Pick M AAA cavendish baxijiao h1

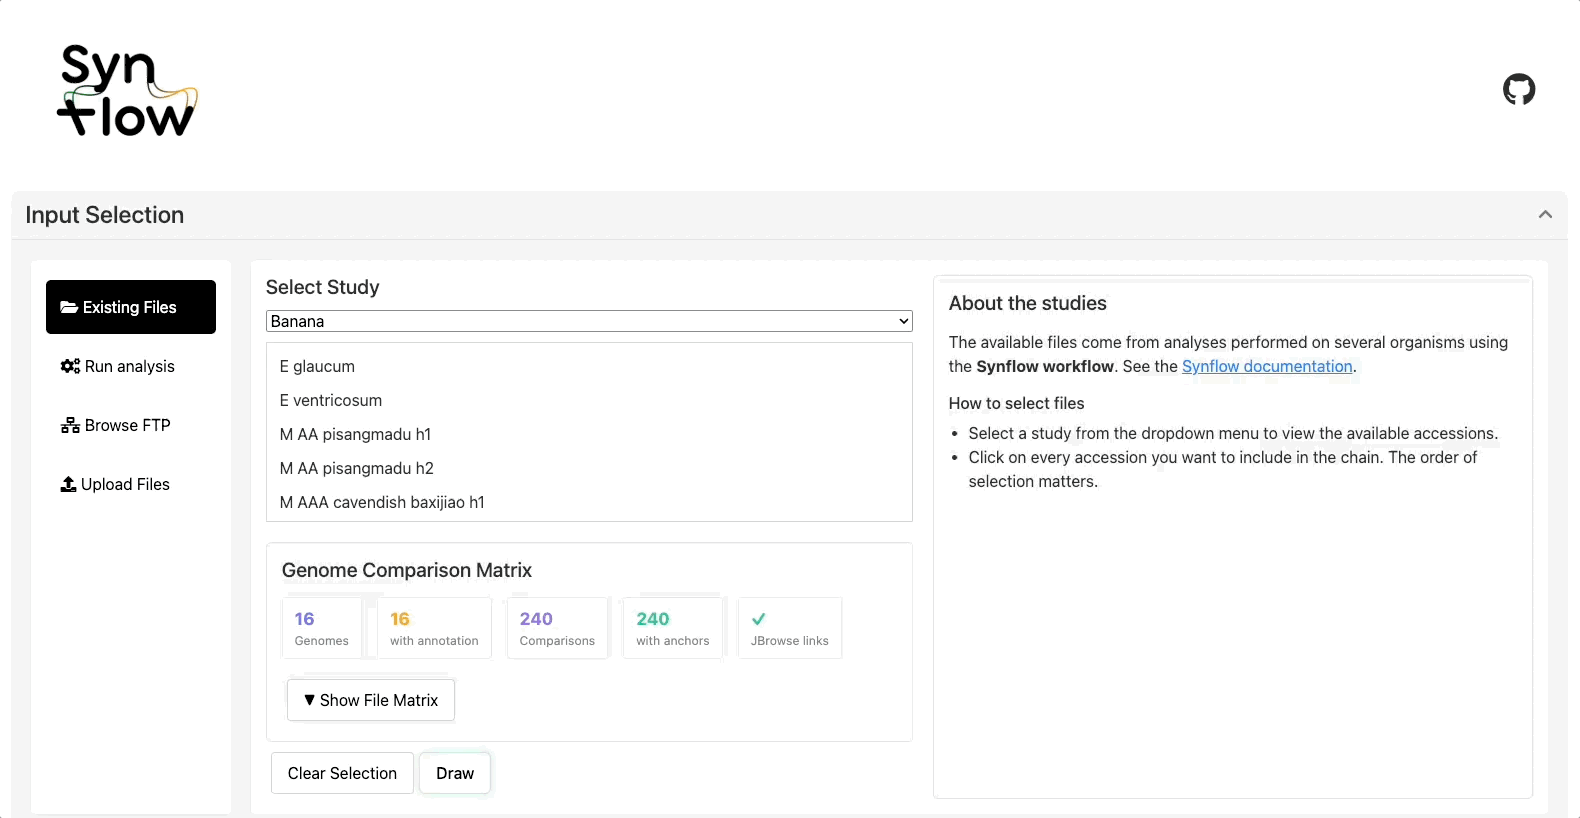tap(589, 502)
